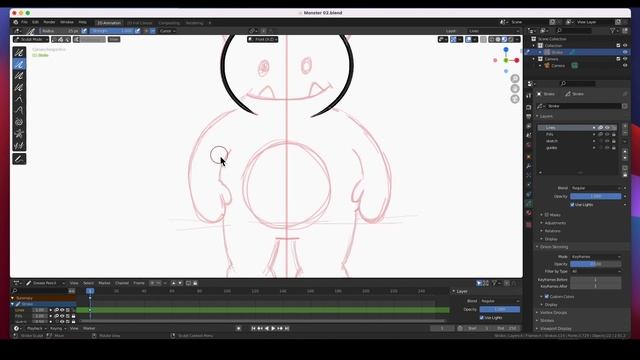Screen dimensions: 640x360
Task: Toggle Custom Colors checkbox in Onion Skinning
Action: (x=547, y=296)
